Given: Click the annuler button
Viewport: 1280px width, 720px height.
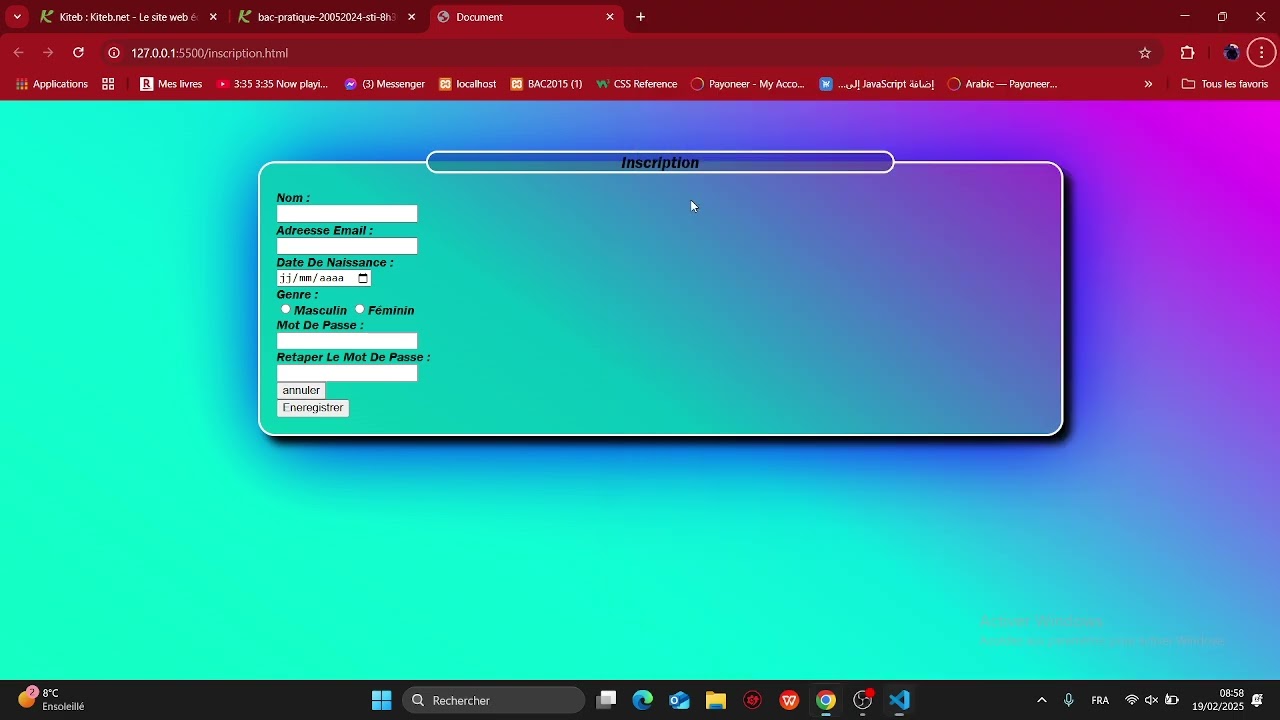Looking at the screenshot, I should point(301,390).
